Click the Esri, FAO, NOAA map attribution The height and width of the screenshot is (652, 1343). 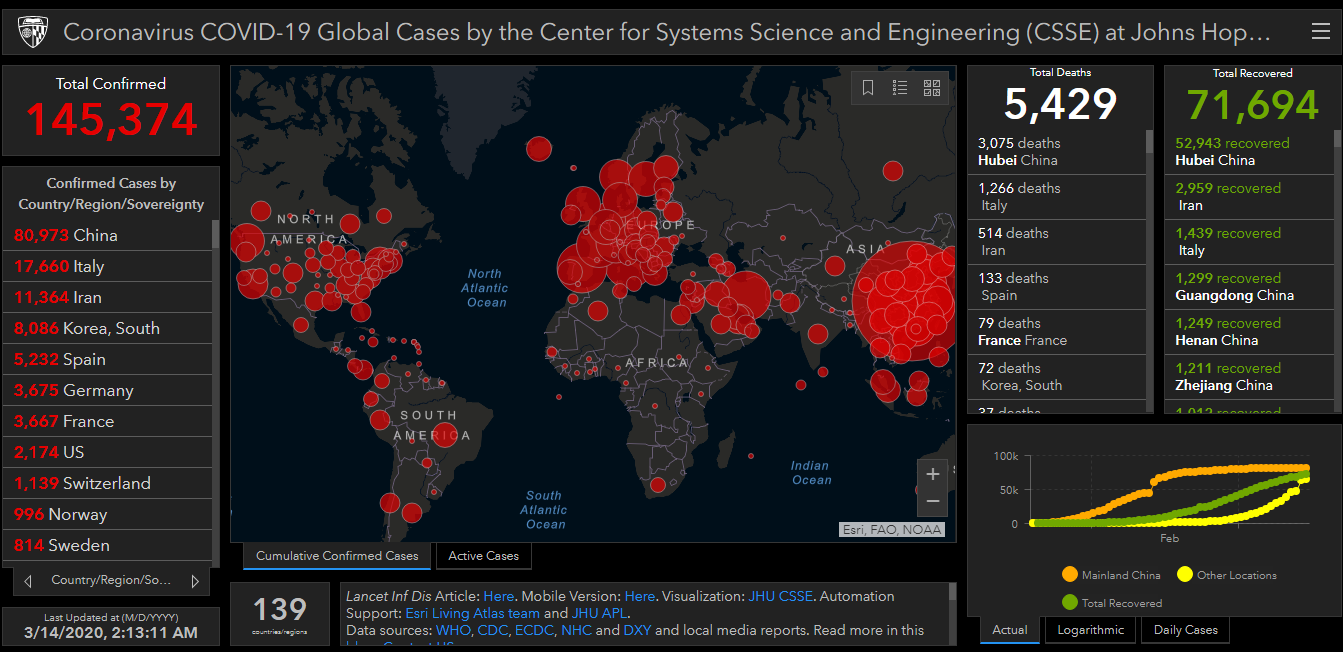click(x=891, y=529)
